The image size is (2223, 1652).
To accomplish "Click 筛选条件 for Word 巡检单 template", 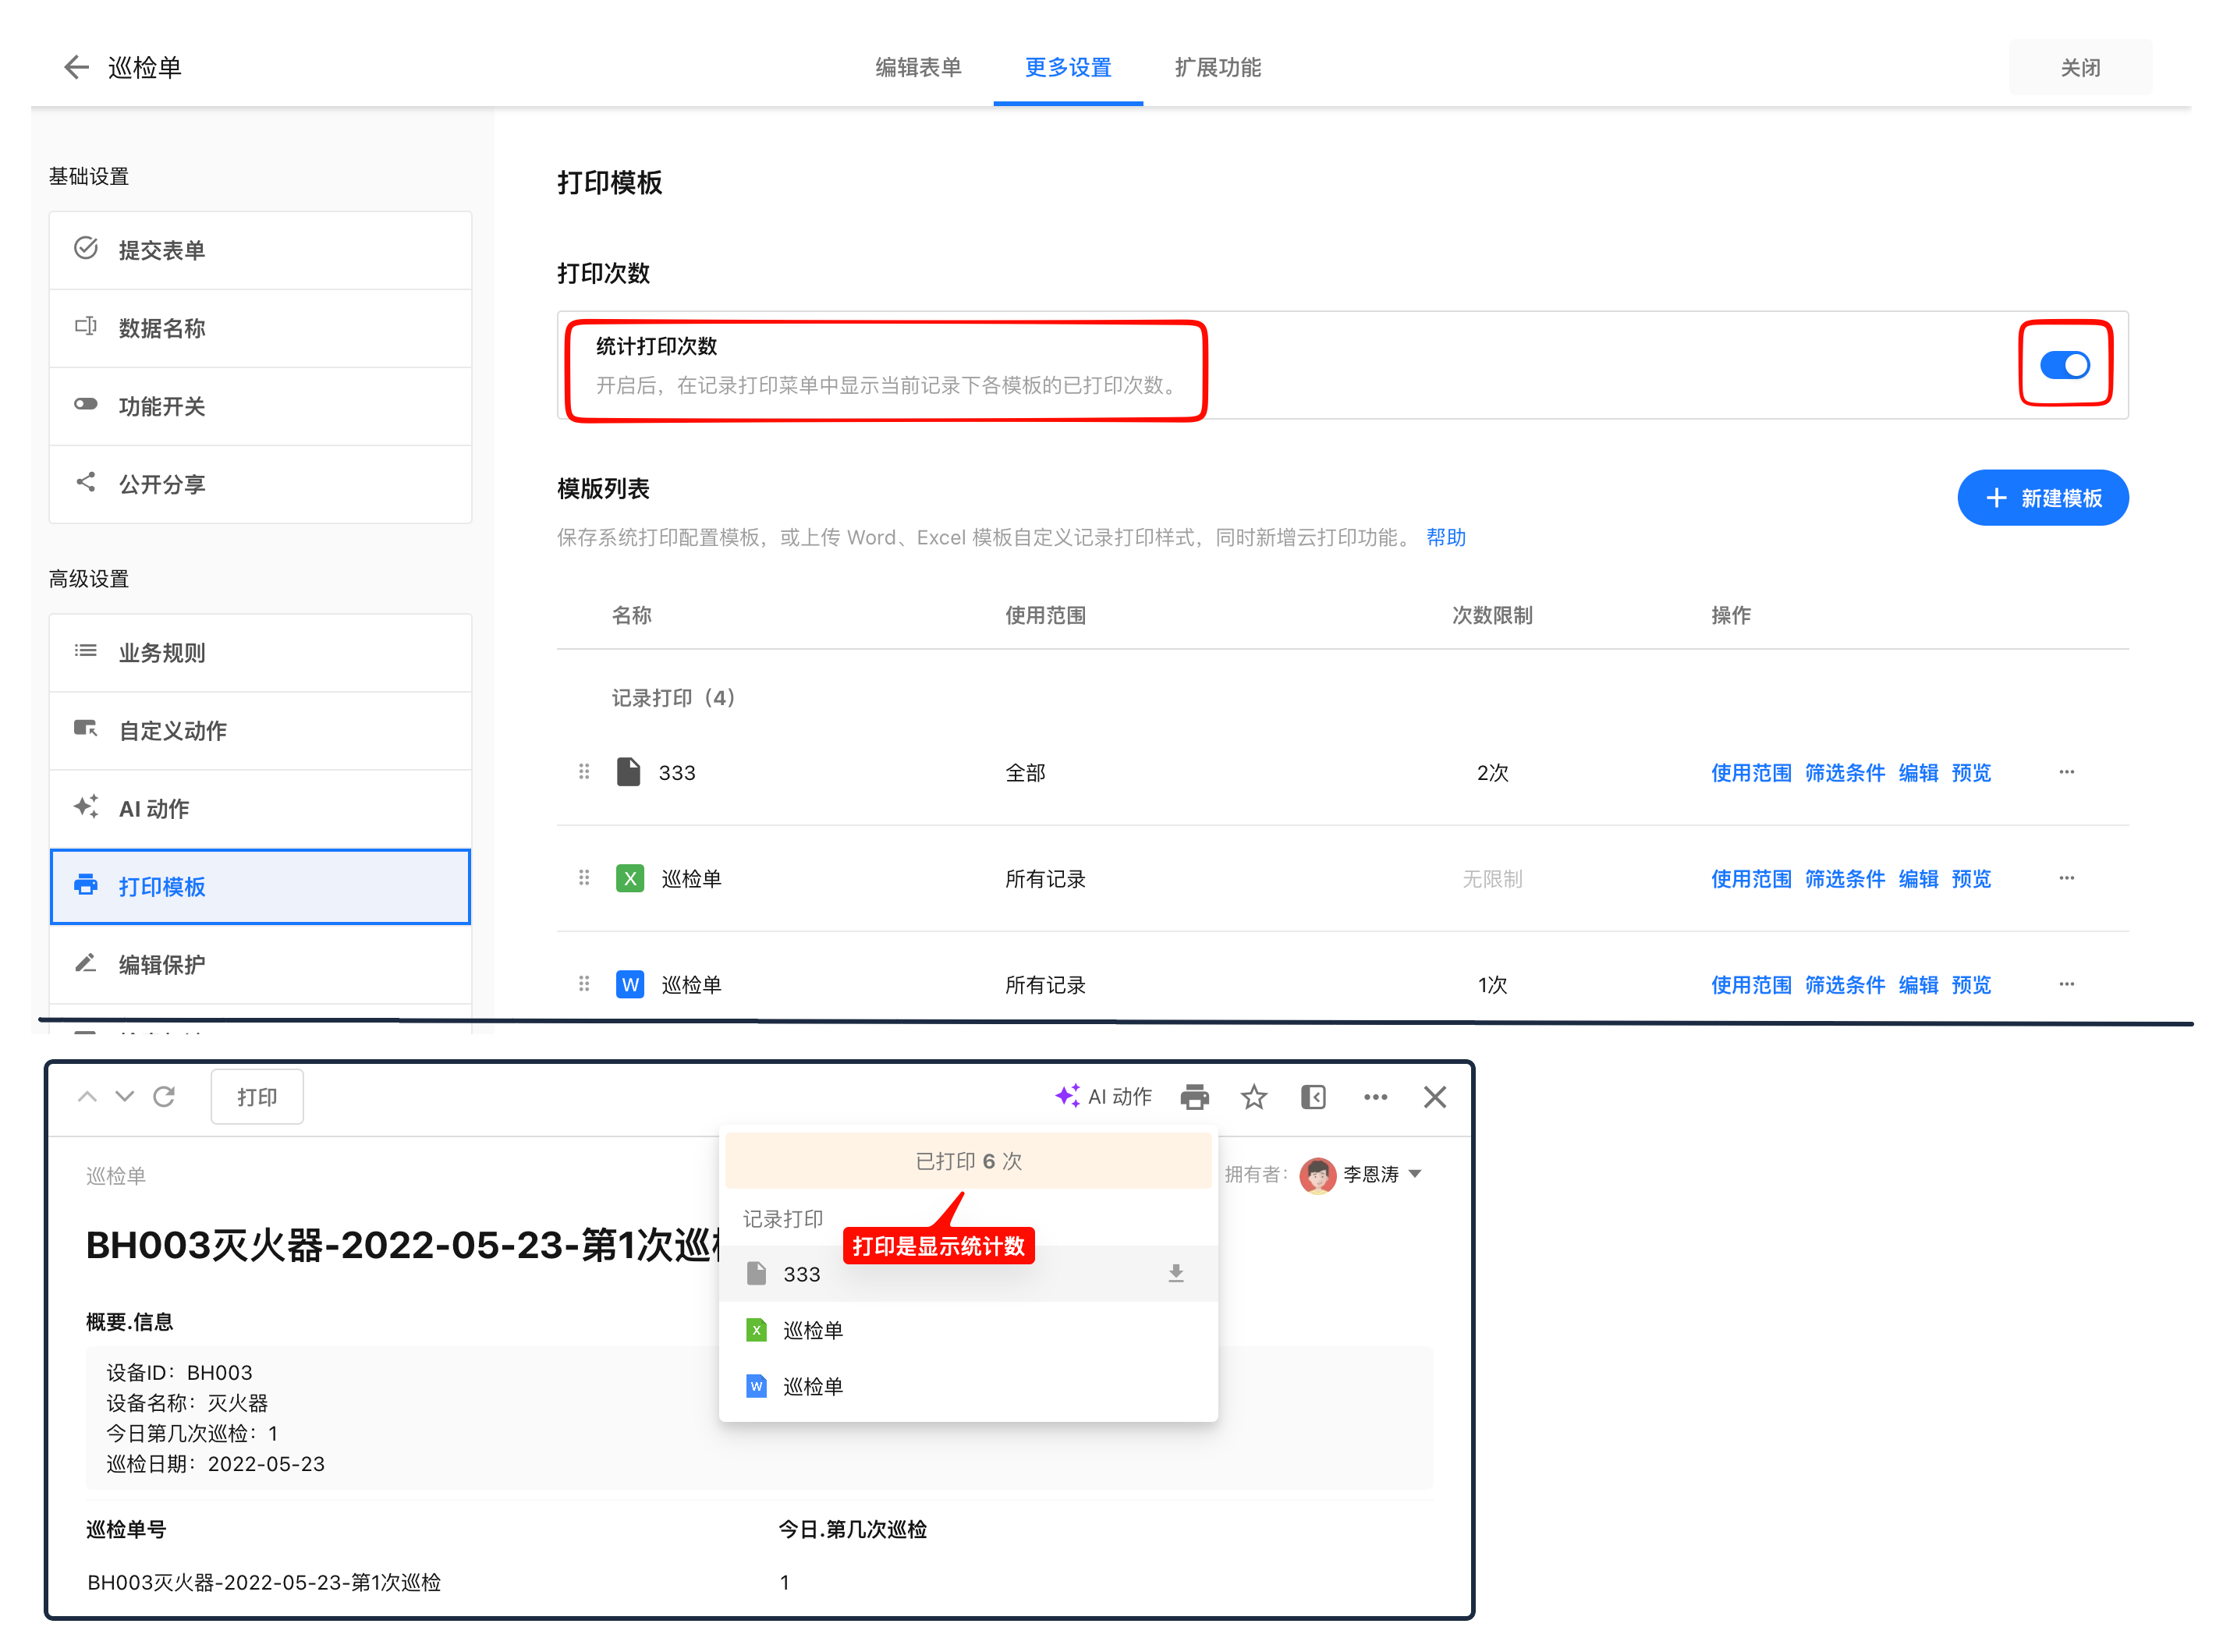I will 1844,985.
